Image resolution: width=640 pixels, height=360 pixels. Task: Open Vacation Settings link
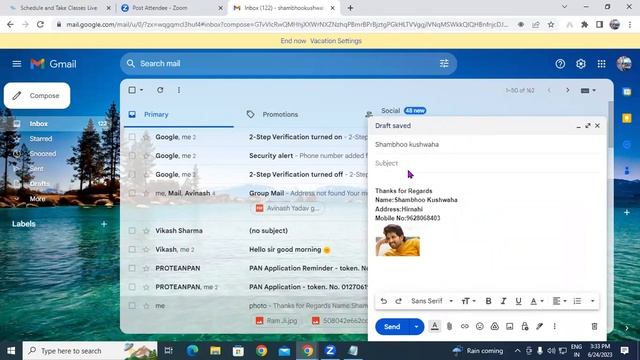click(x=336, y=41)
